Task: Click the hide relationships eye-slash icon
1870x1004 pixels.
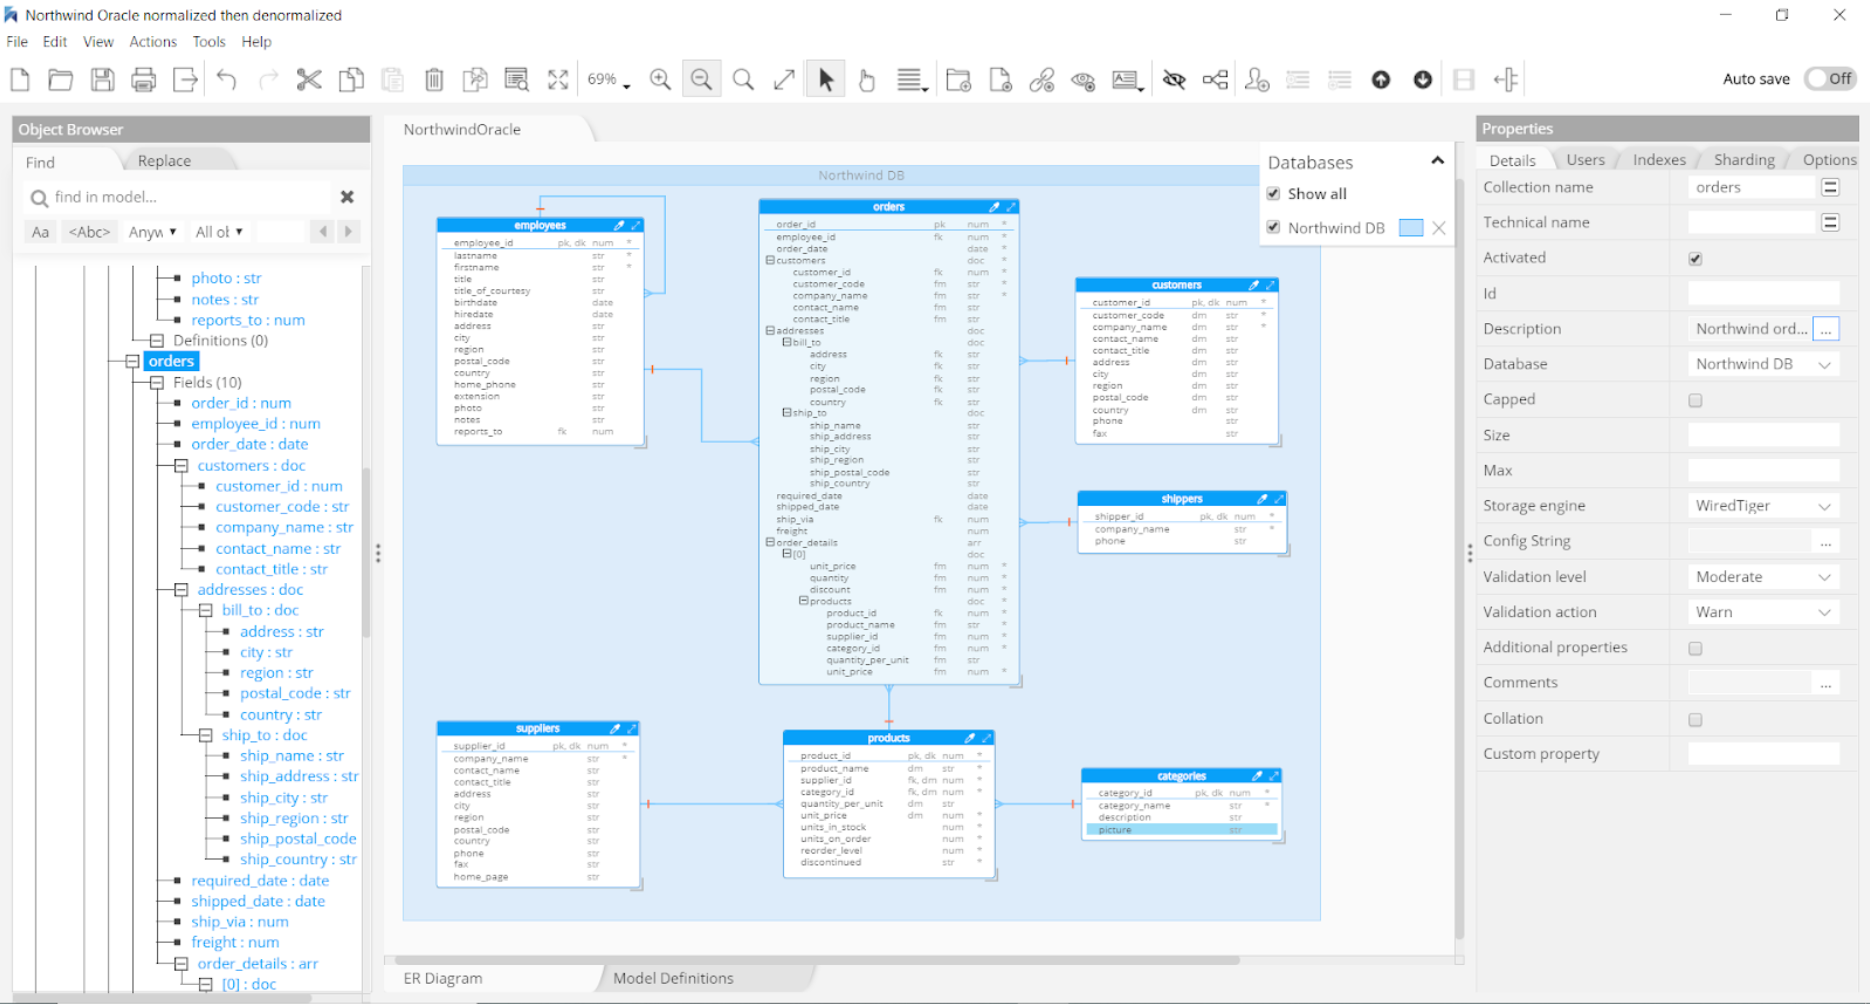Action: pyautogui.click(x=1174, y=79)
